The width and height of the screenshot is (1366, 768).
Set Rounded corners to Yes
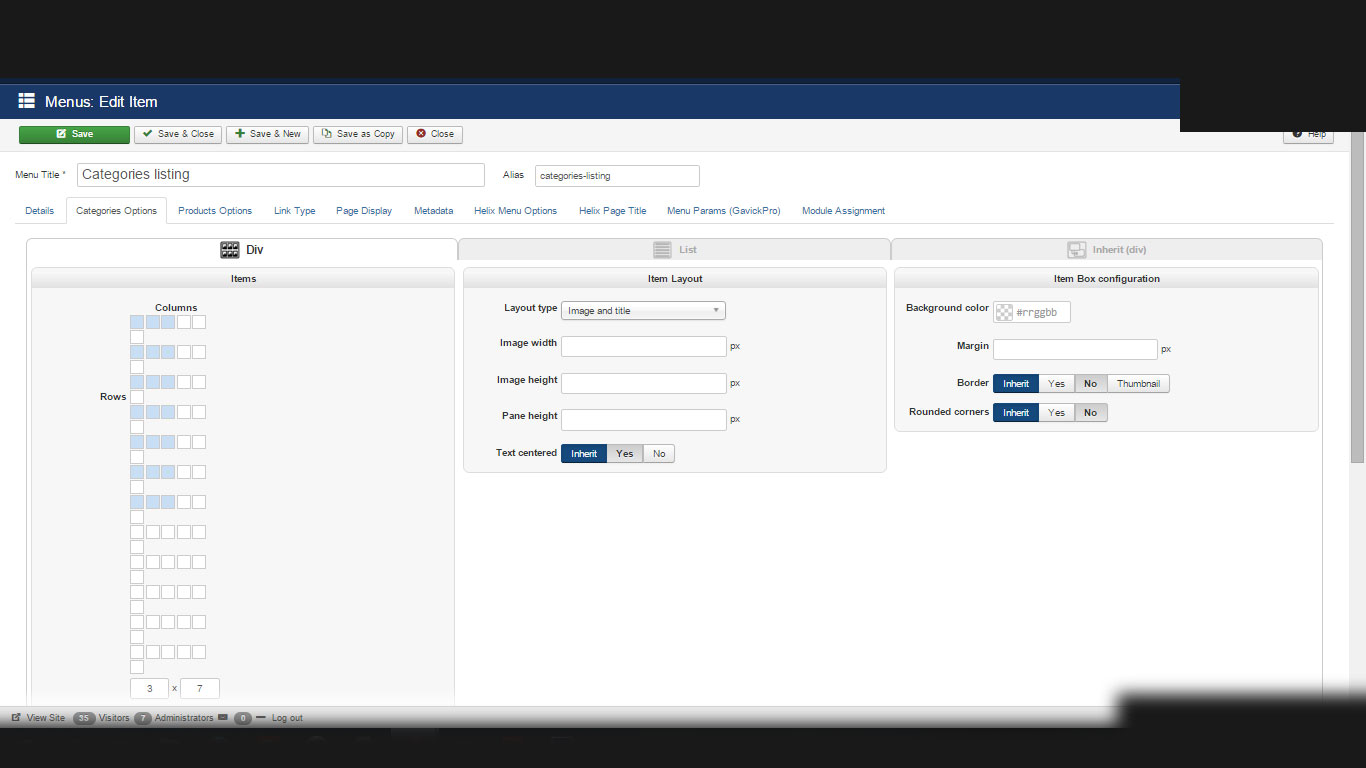(x=1057, y=413)
